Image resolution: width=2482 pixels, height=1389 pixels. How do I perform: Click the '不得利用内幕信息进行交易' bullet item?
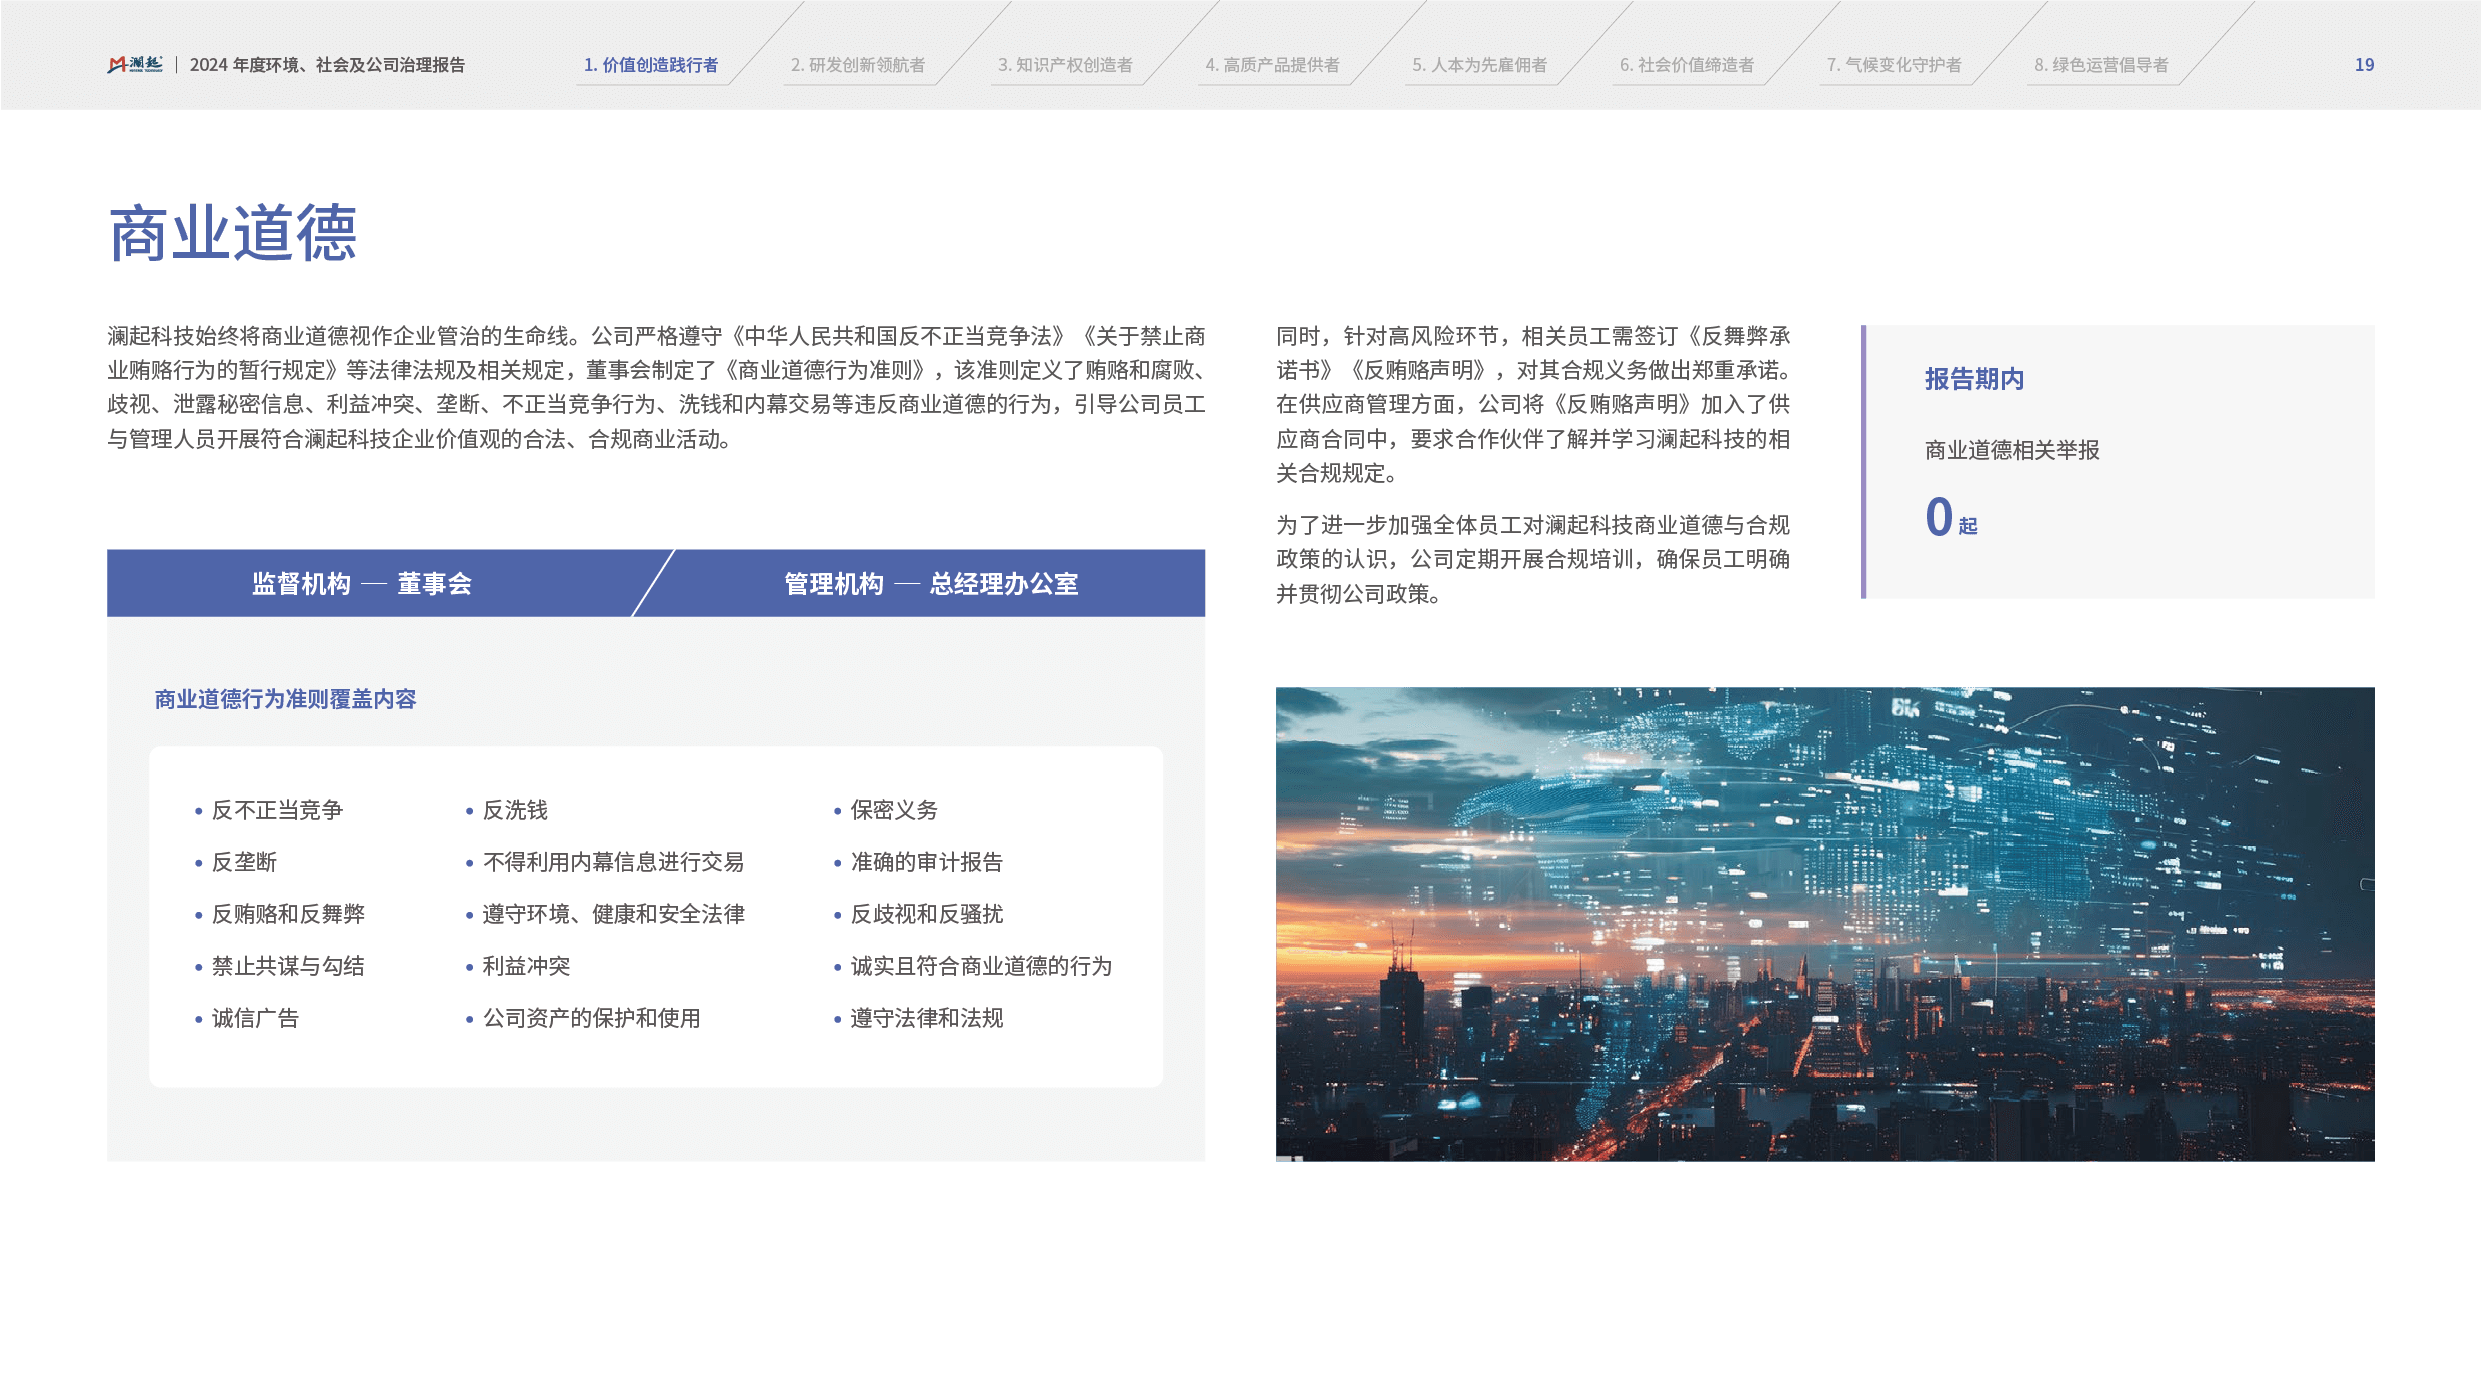613,862
